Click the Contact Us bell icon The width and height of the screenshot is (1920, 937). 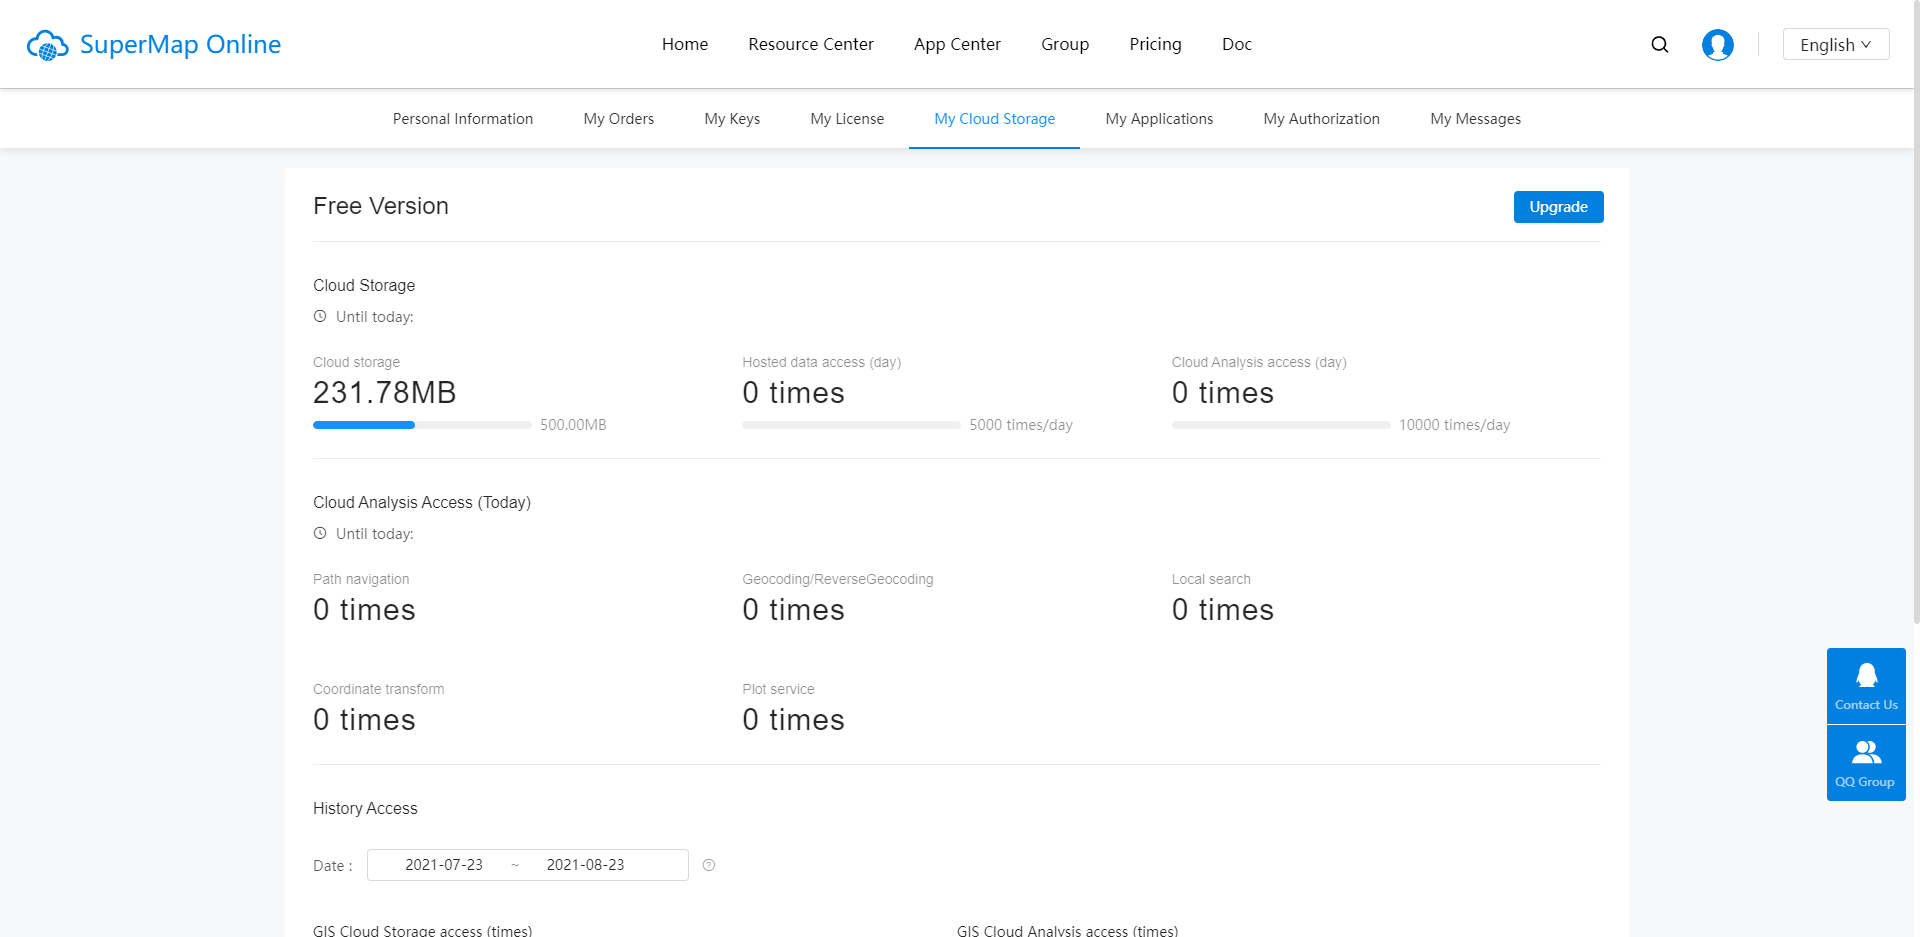coord(1866,676)
